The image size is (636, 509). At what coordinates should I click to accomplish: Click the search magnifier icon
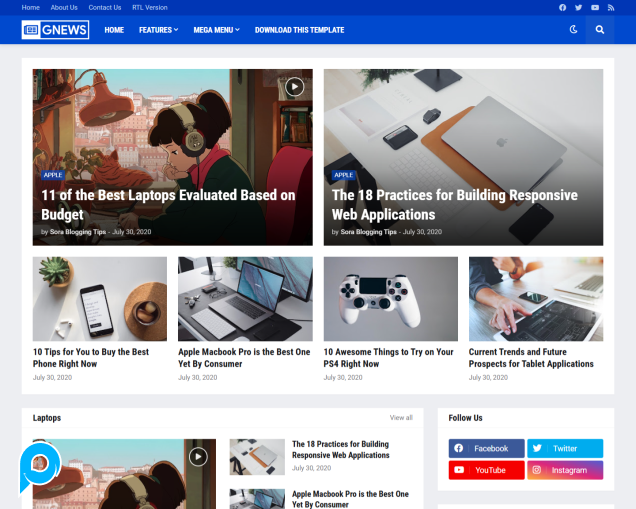(x=600, y=30)
